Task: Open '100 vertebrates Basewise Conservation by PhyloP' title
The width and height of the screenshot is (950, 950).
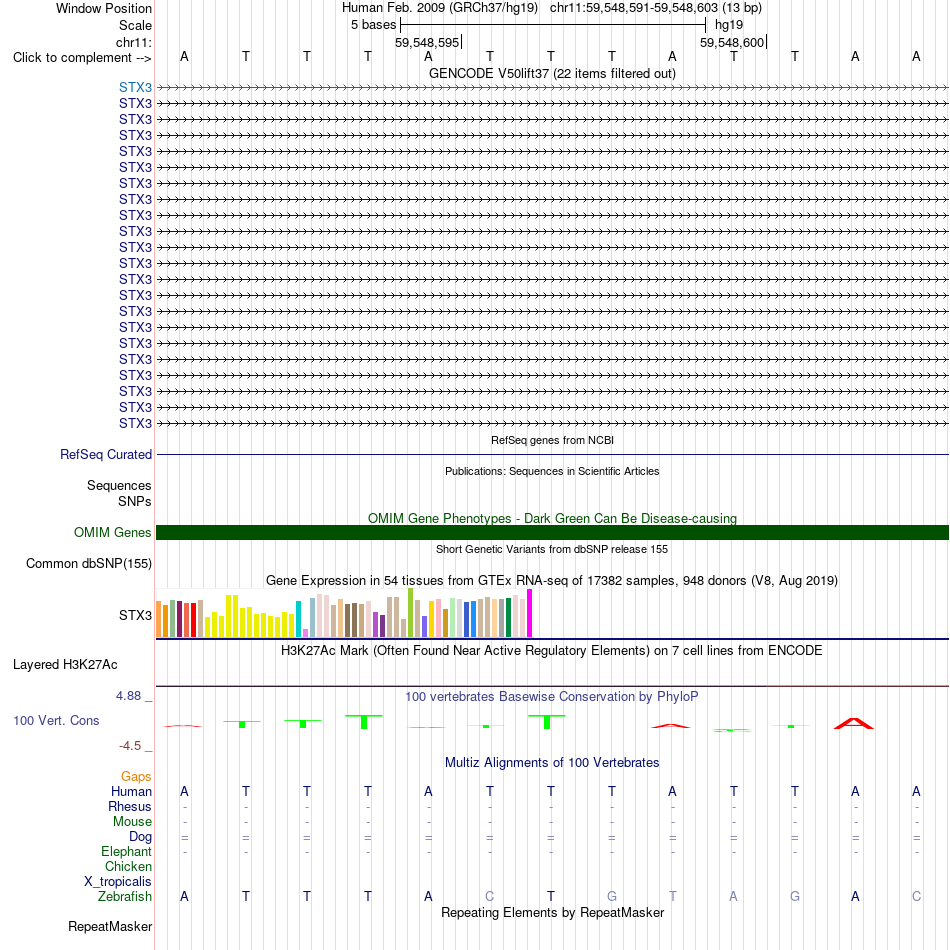Action: click(x=552, y=697)
